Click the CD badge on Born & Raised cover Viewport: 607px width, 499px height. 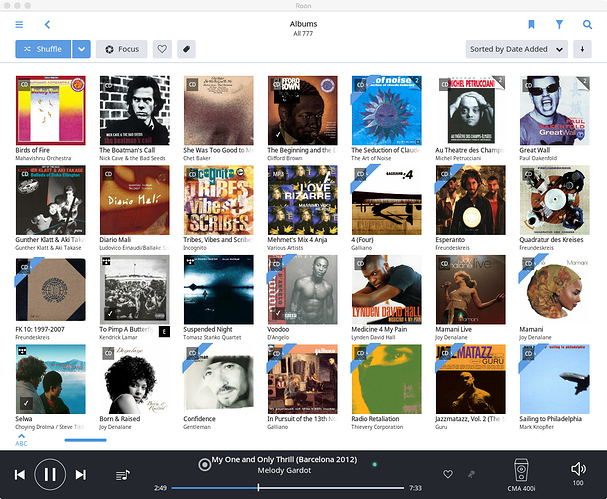(108, 353)
